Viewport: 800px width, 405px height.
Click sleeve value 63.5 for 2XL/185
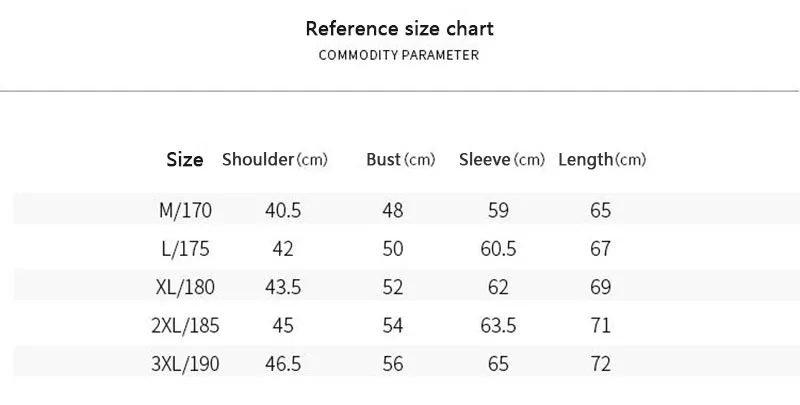[498, 325]
